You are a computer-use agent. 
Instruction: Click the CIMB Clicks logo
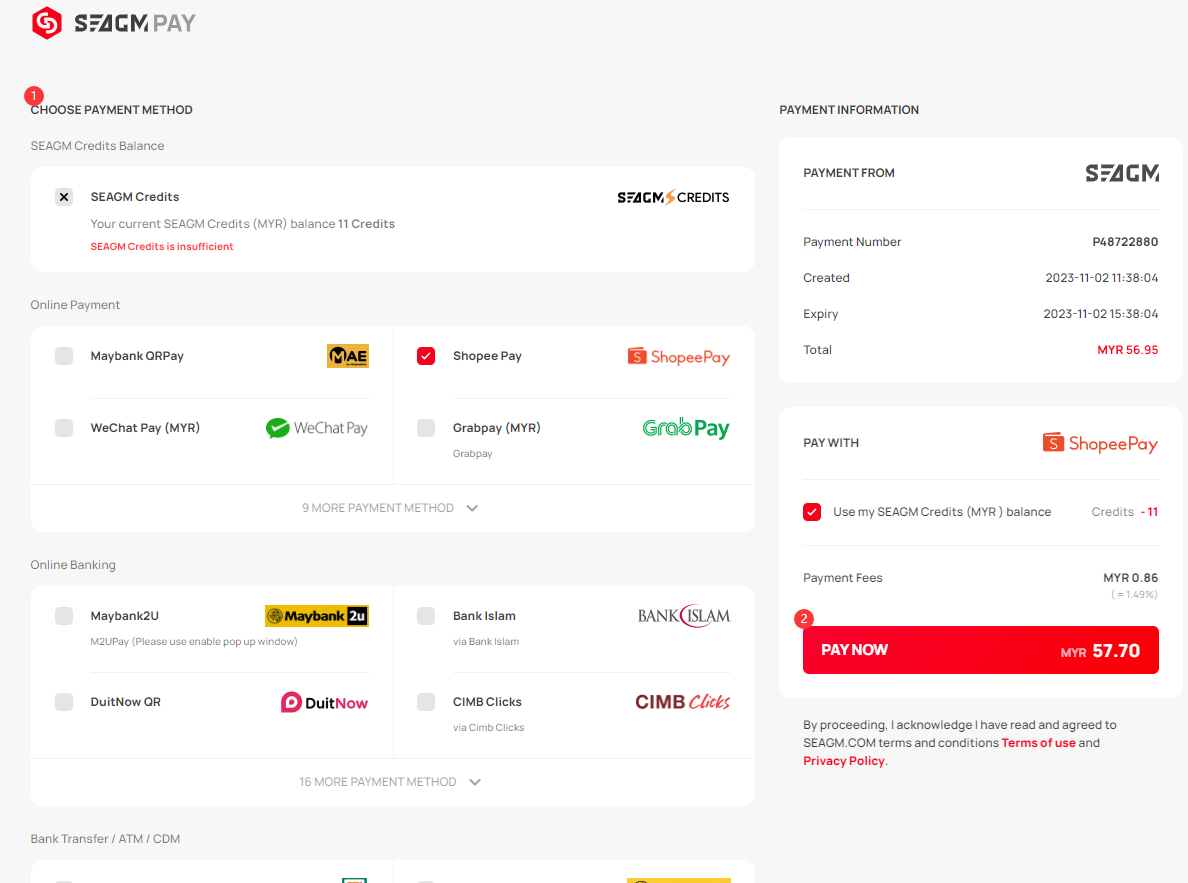(683, 702)
